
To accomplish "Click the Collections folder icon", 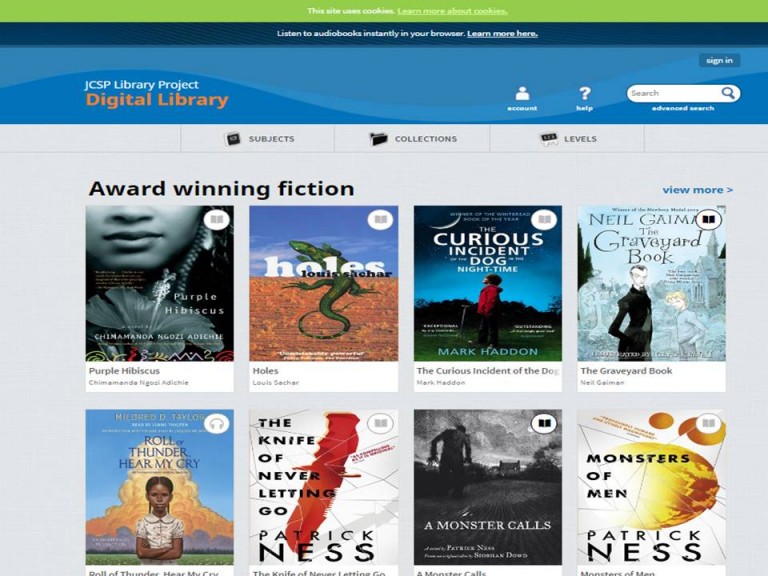I will tap(378, 139).
